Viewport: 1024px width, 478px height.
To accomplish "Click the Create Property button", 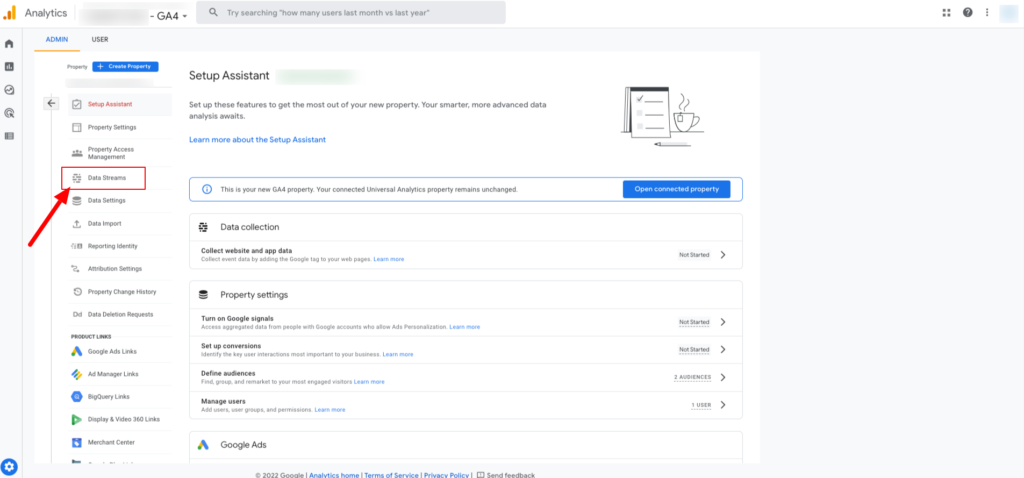I will coord(125,67).
